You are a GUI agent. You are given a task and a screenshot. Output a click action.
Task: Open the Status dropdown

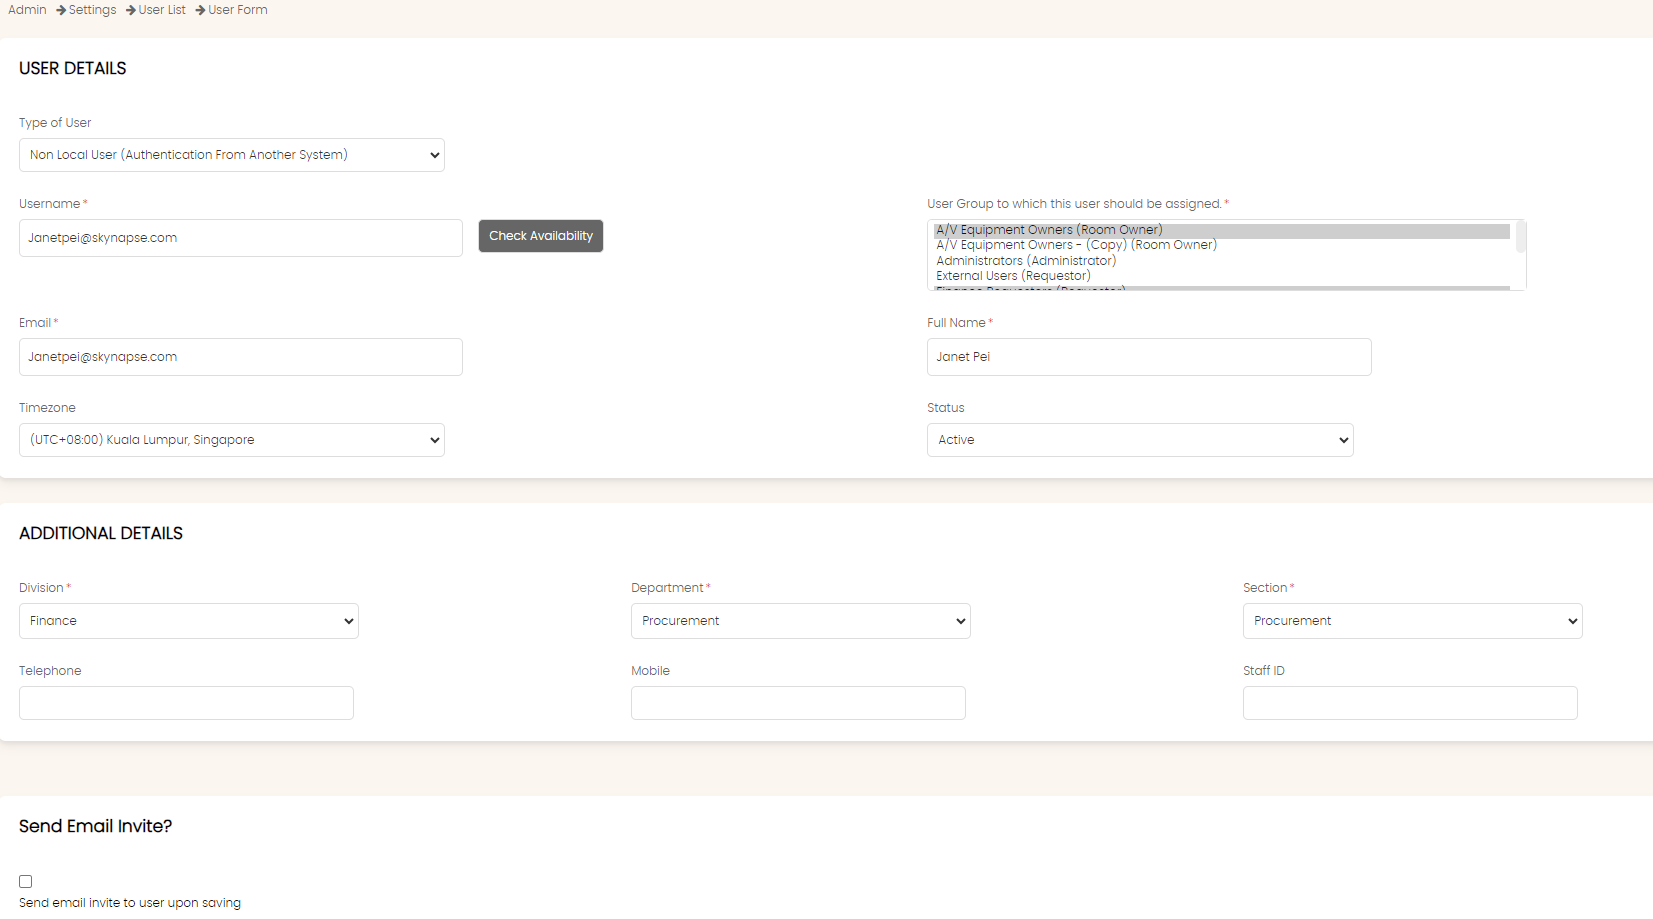(x=1140, y=440)
